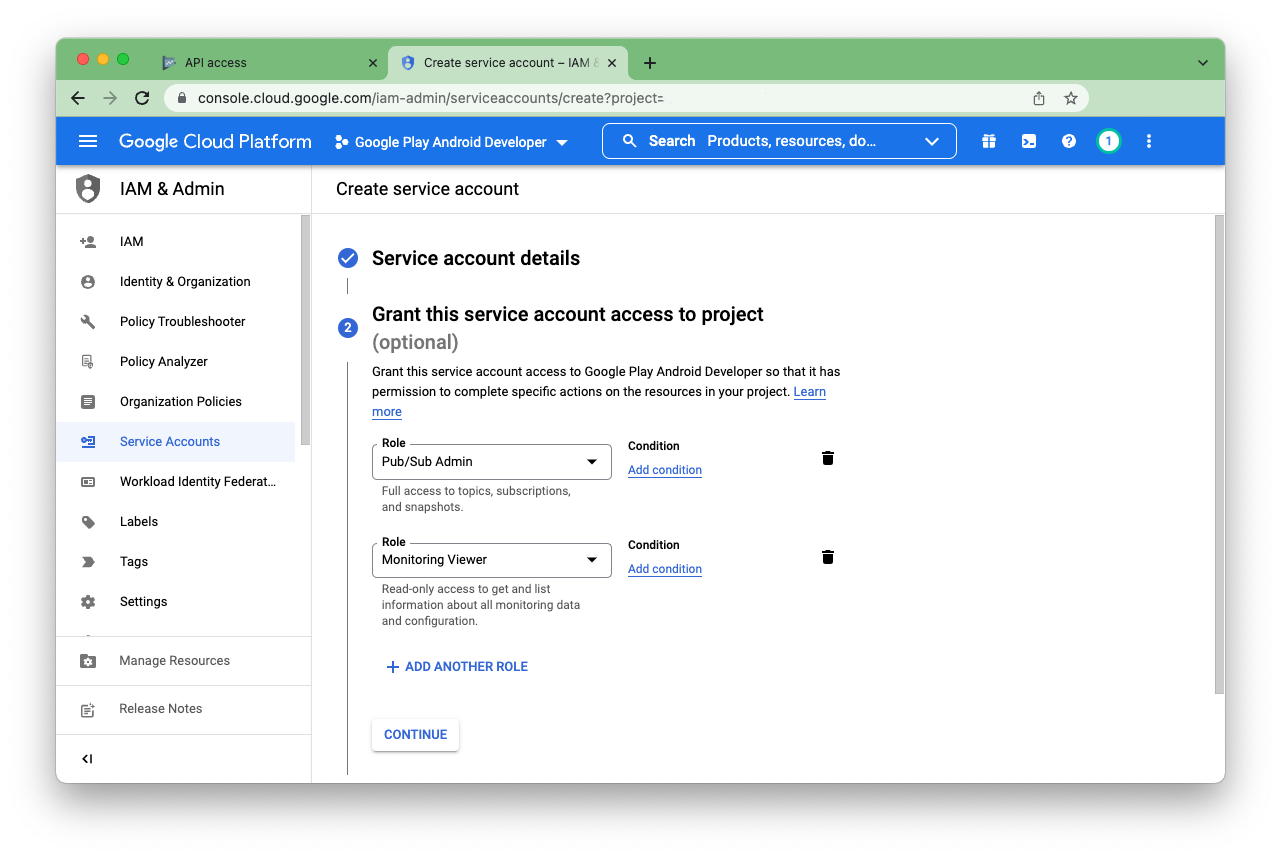Open the Cloud Shell terminal icon
The width and height of the screenshot is (1281, 857).
(1028, 141)
